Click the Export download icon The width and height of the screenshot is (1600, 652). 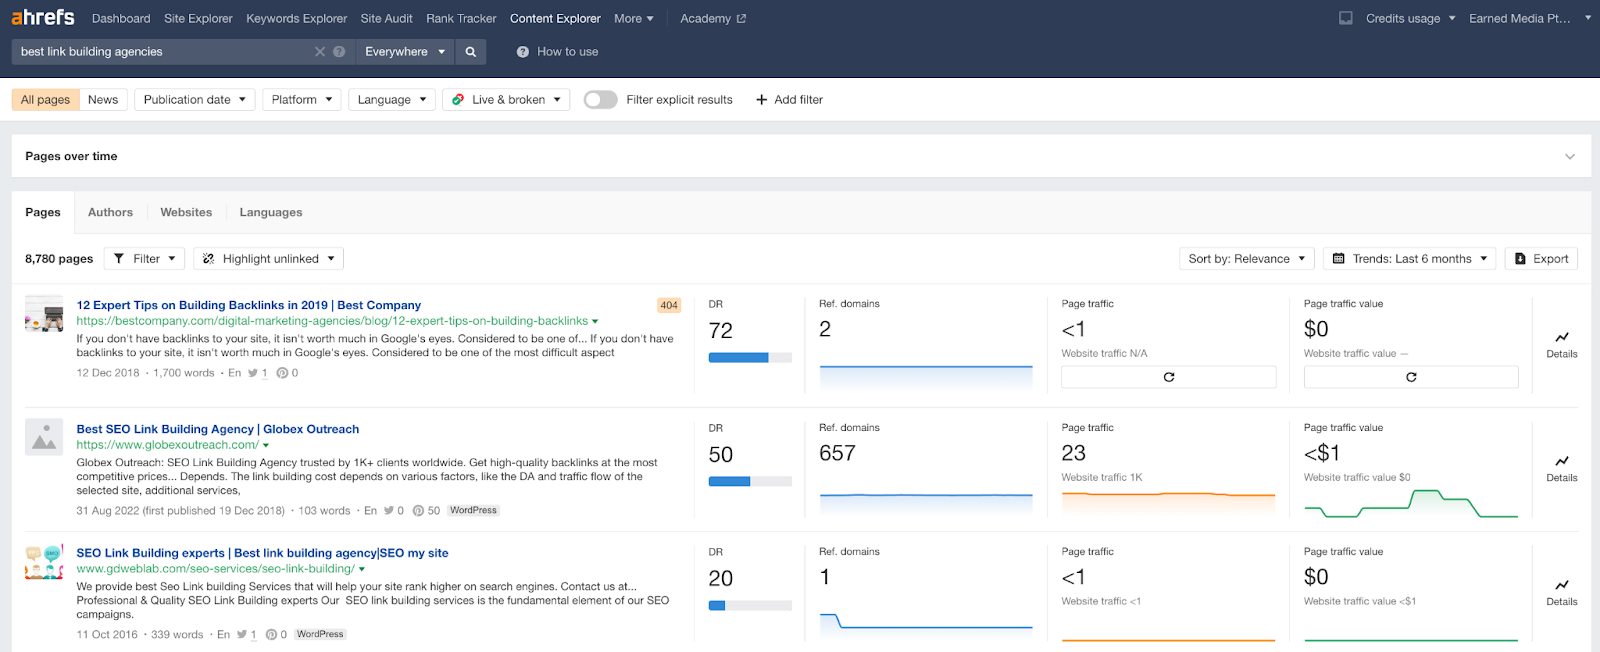[1521, 259]
